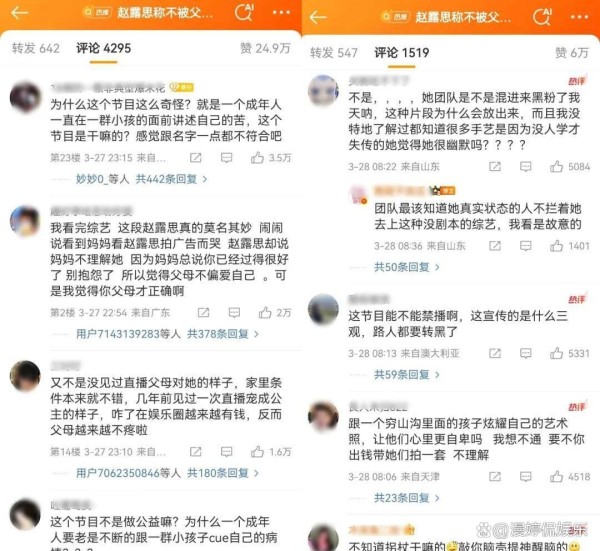
Task: Tap the reply bubble icon on 第2楼 comment
Action: pyautogui.click(x=234, y=313)
